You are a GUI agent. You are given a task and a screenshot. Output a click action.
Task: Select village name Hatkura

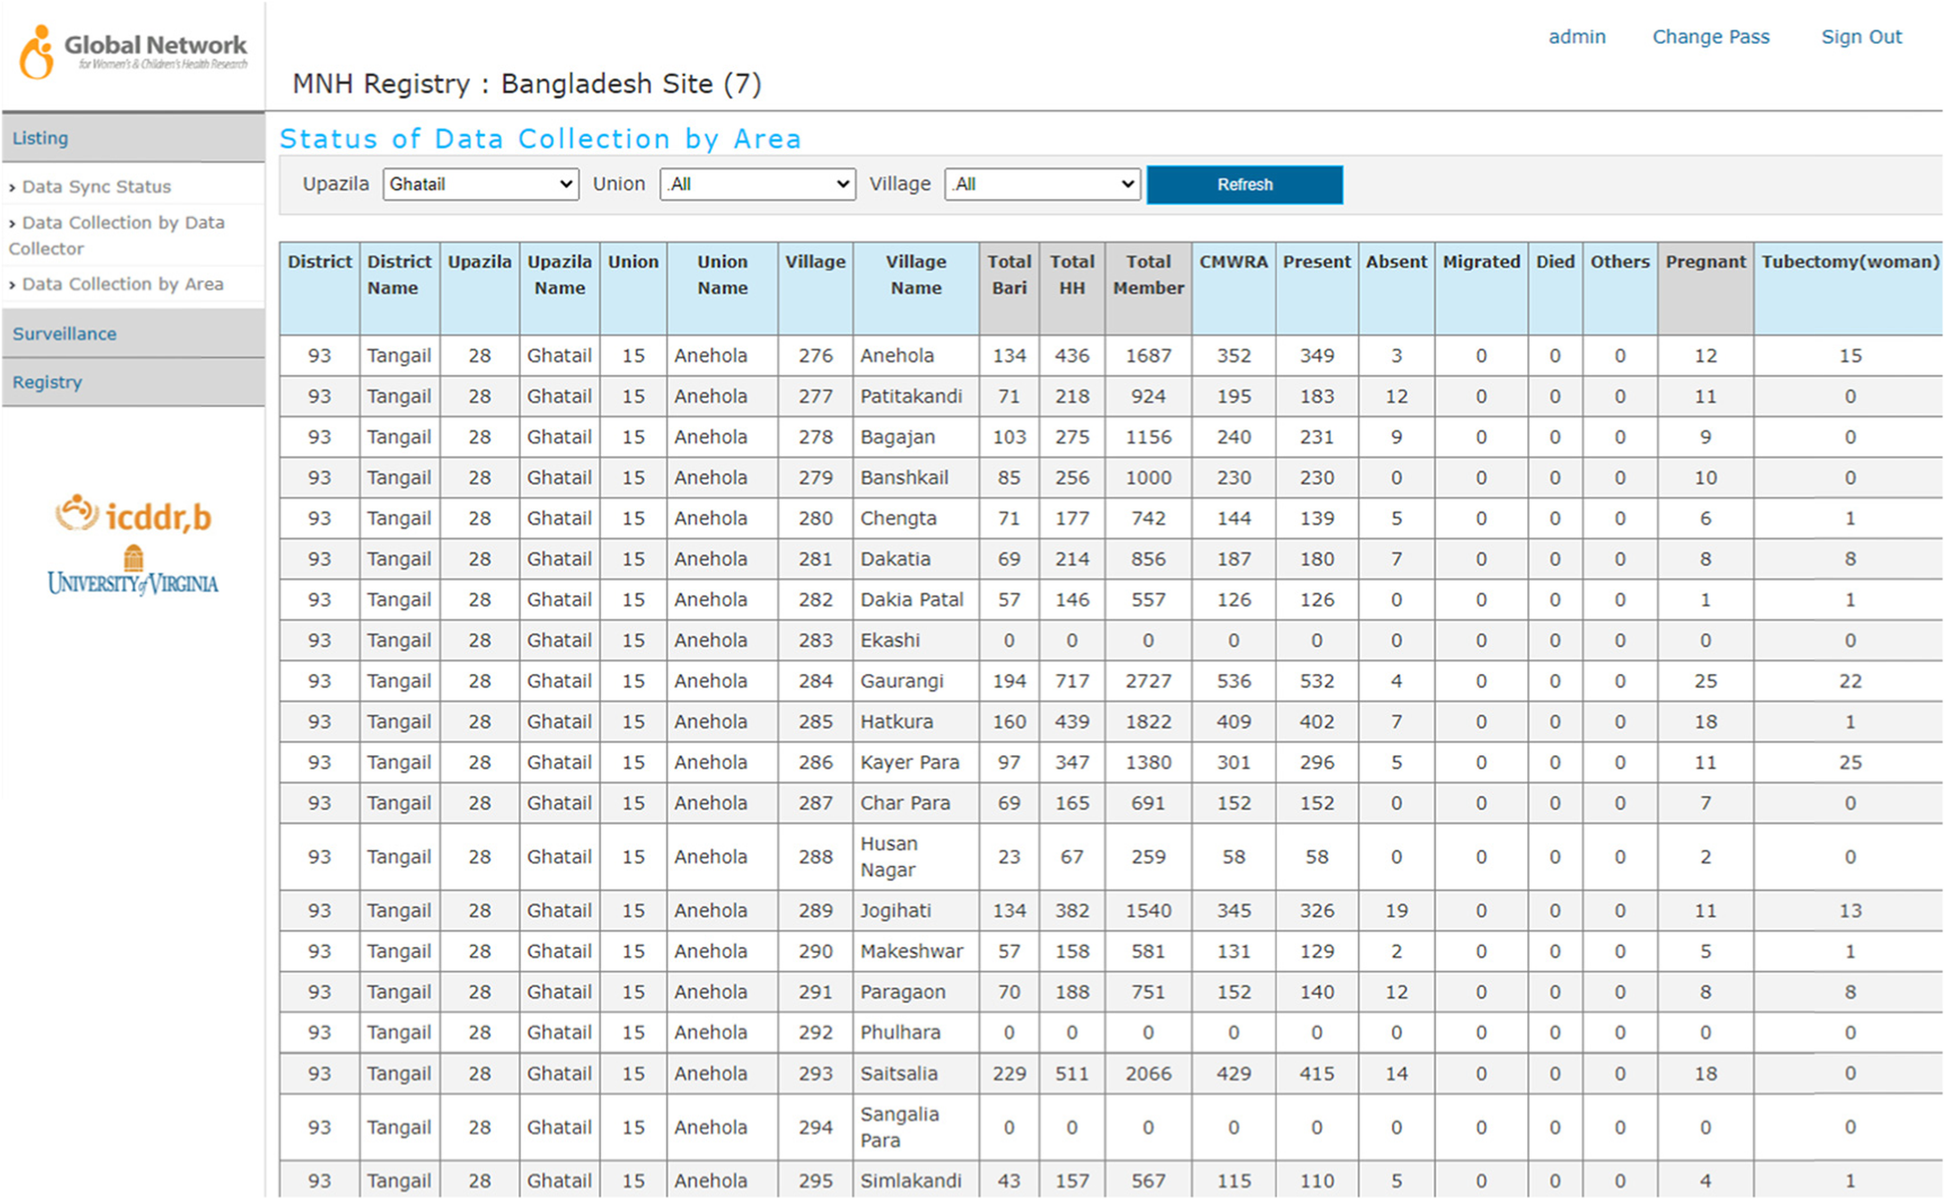(896, 722)
